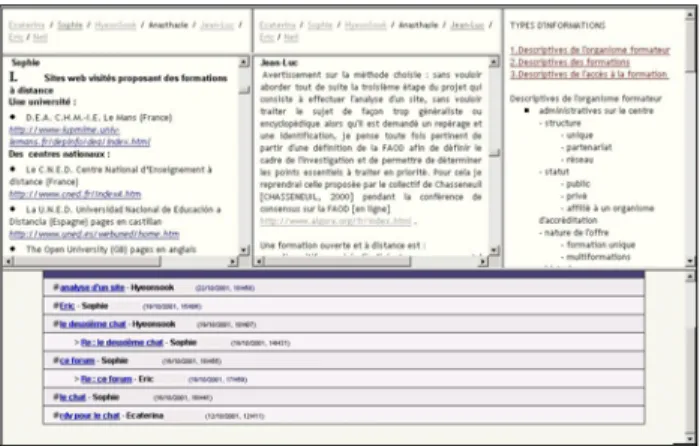Click left arrow of Jean-Luc frame horizontal scrollbar
700x446 pixels.
(259, 261)
